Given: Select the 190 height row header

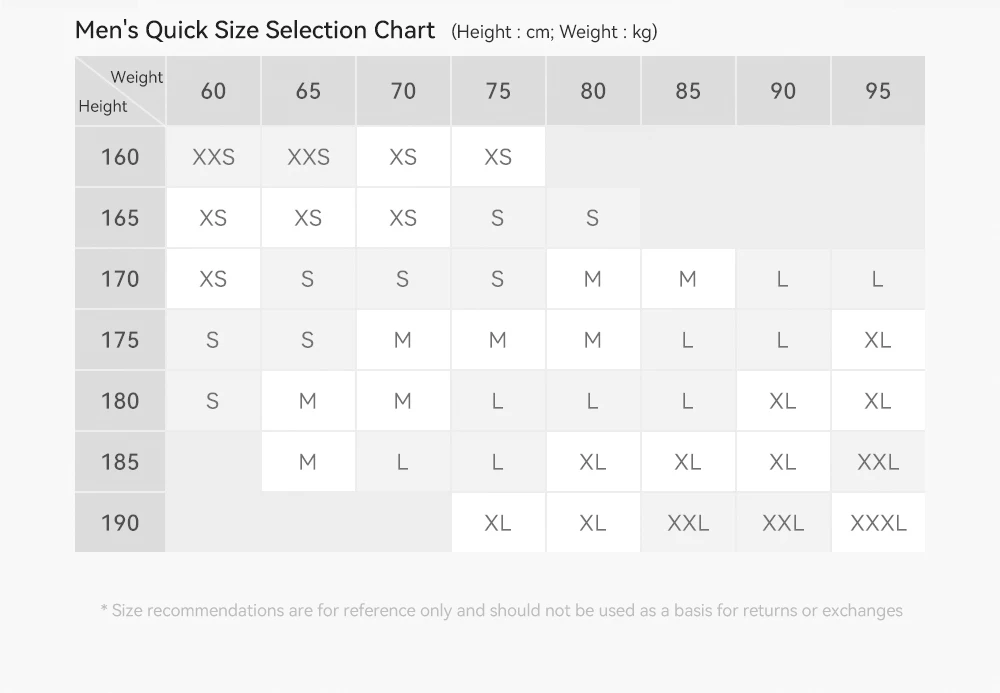Looking at the screenshot, I should 120,523.
